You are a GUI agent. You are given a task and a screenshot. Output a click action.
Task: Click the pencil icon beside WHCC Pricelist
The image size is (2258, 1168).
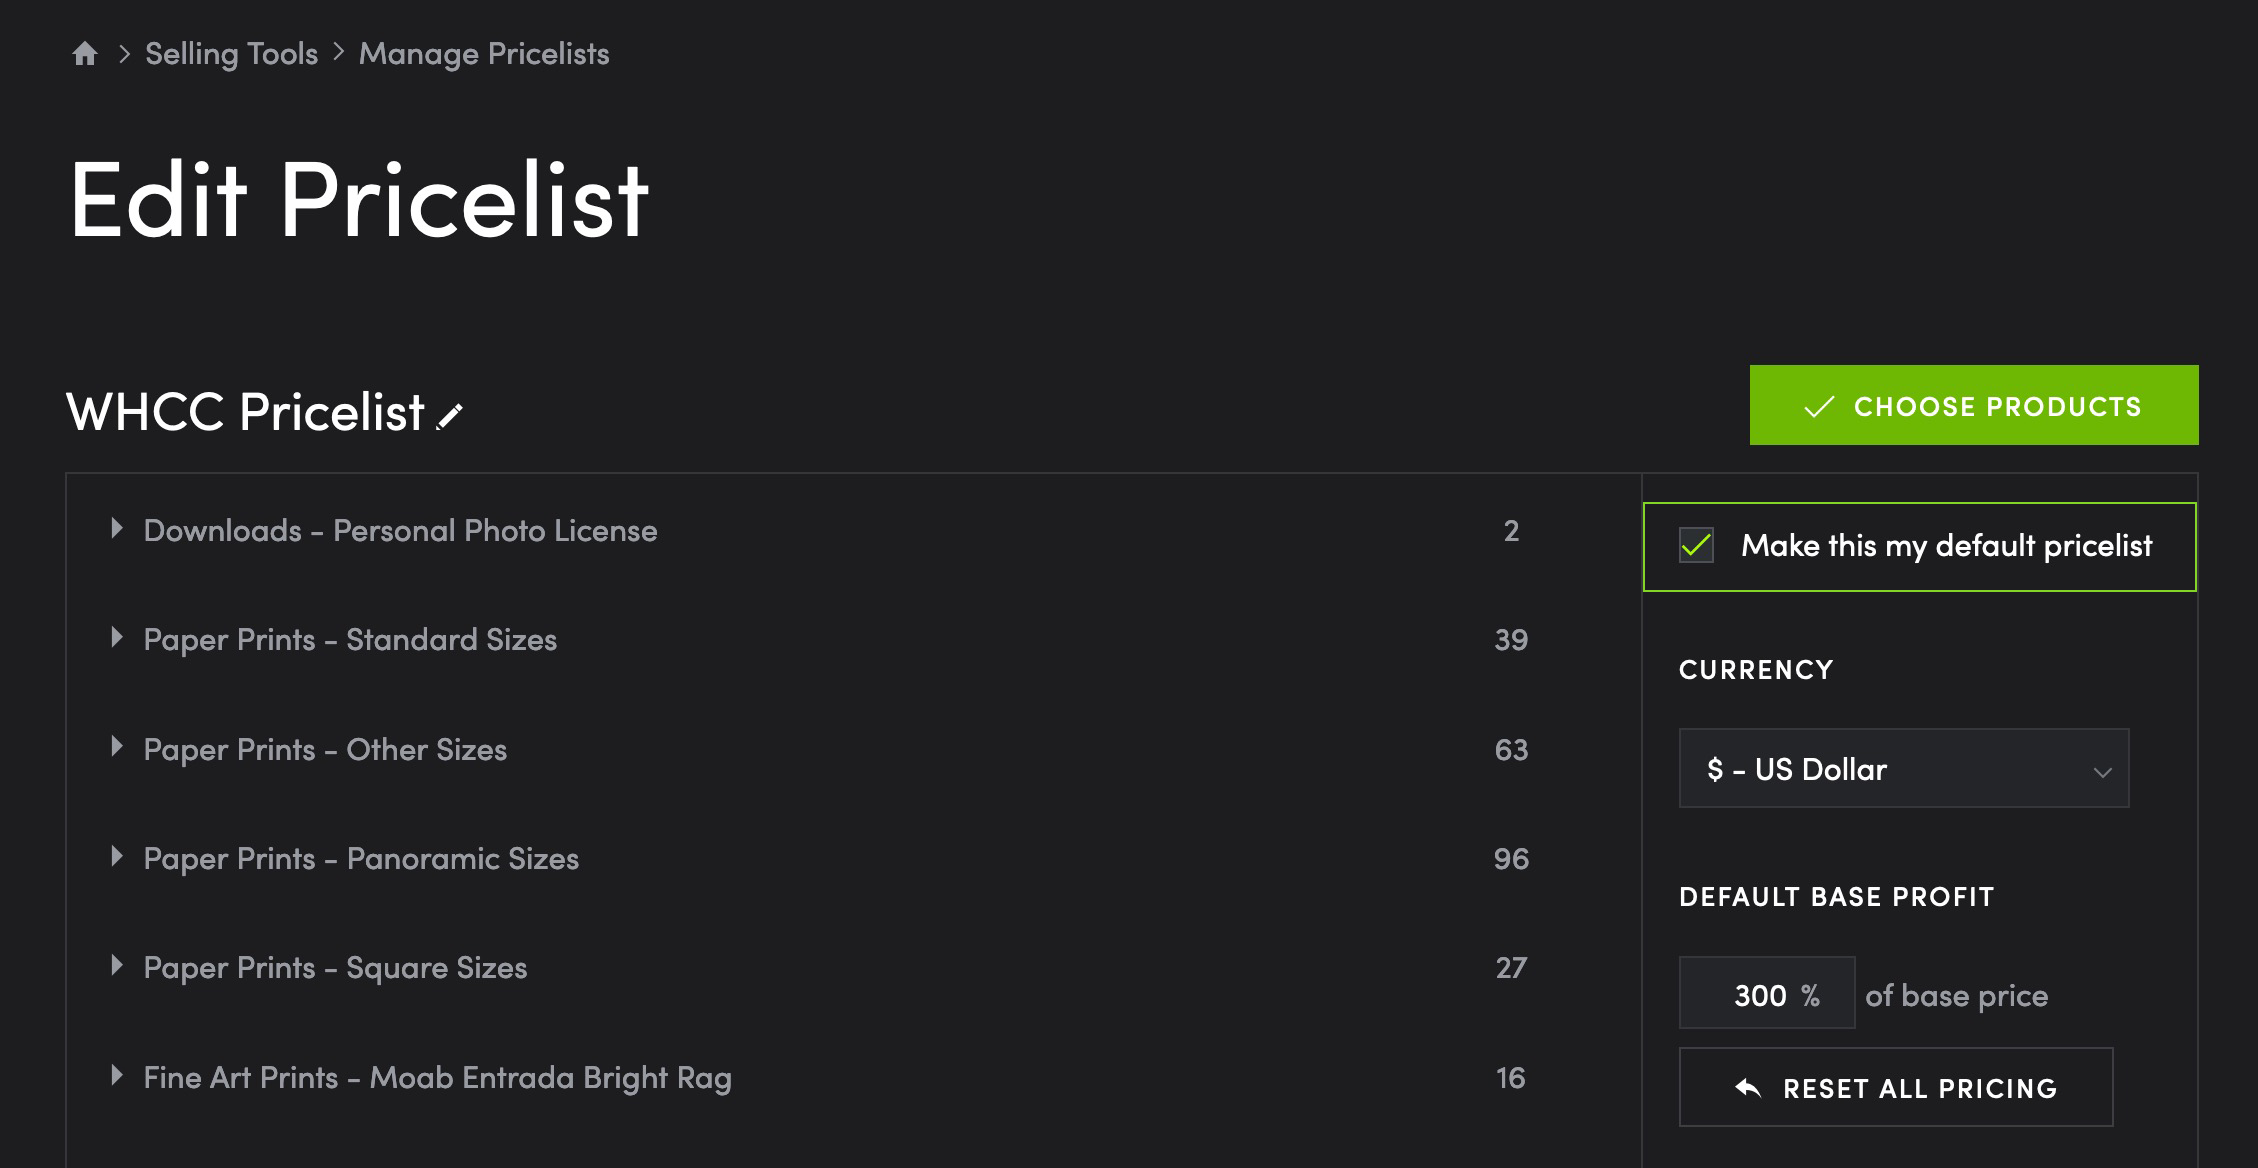450,416
